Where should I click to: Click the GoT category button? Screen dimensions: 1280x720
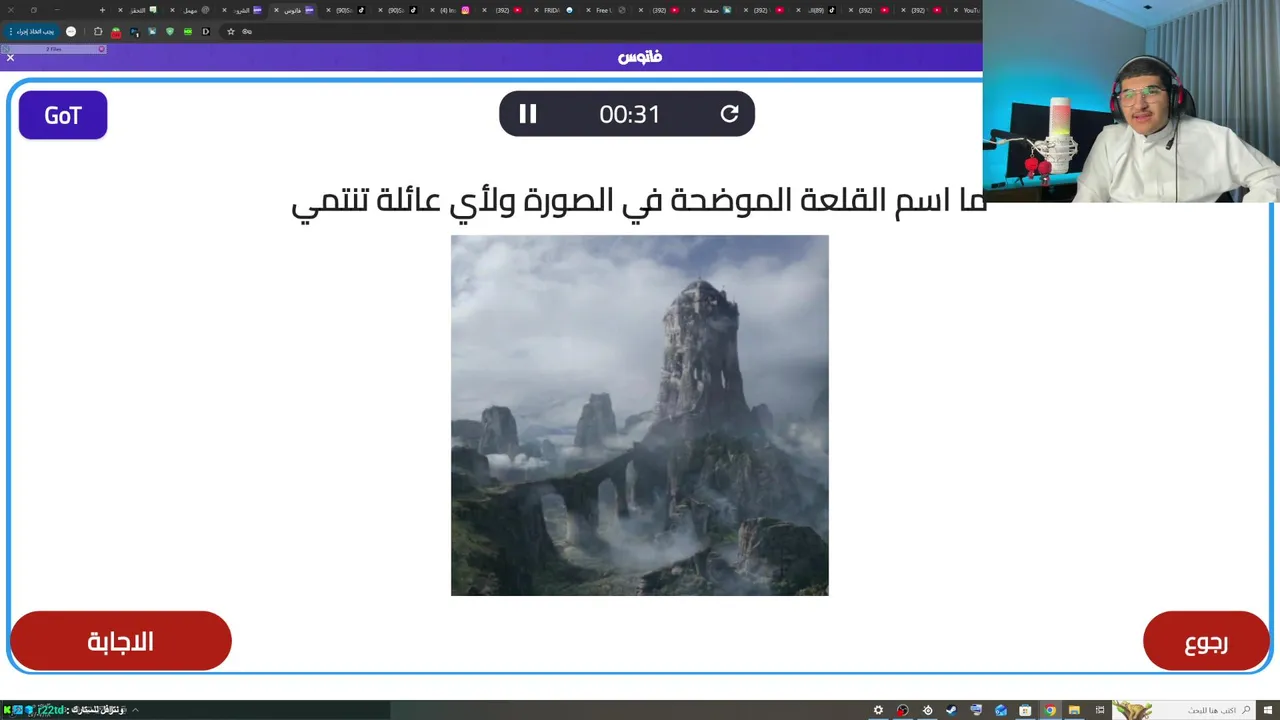click(x=63, y=115)
